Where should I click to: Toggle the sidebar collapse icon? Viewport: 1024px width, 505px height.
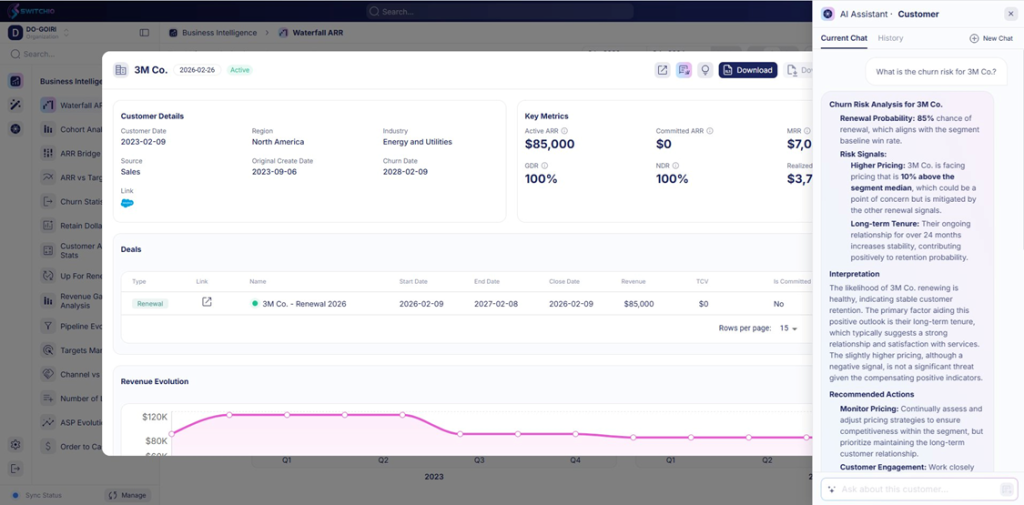[x=144, y=33]
